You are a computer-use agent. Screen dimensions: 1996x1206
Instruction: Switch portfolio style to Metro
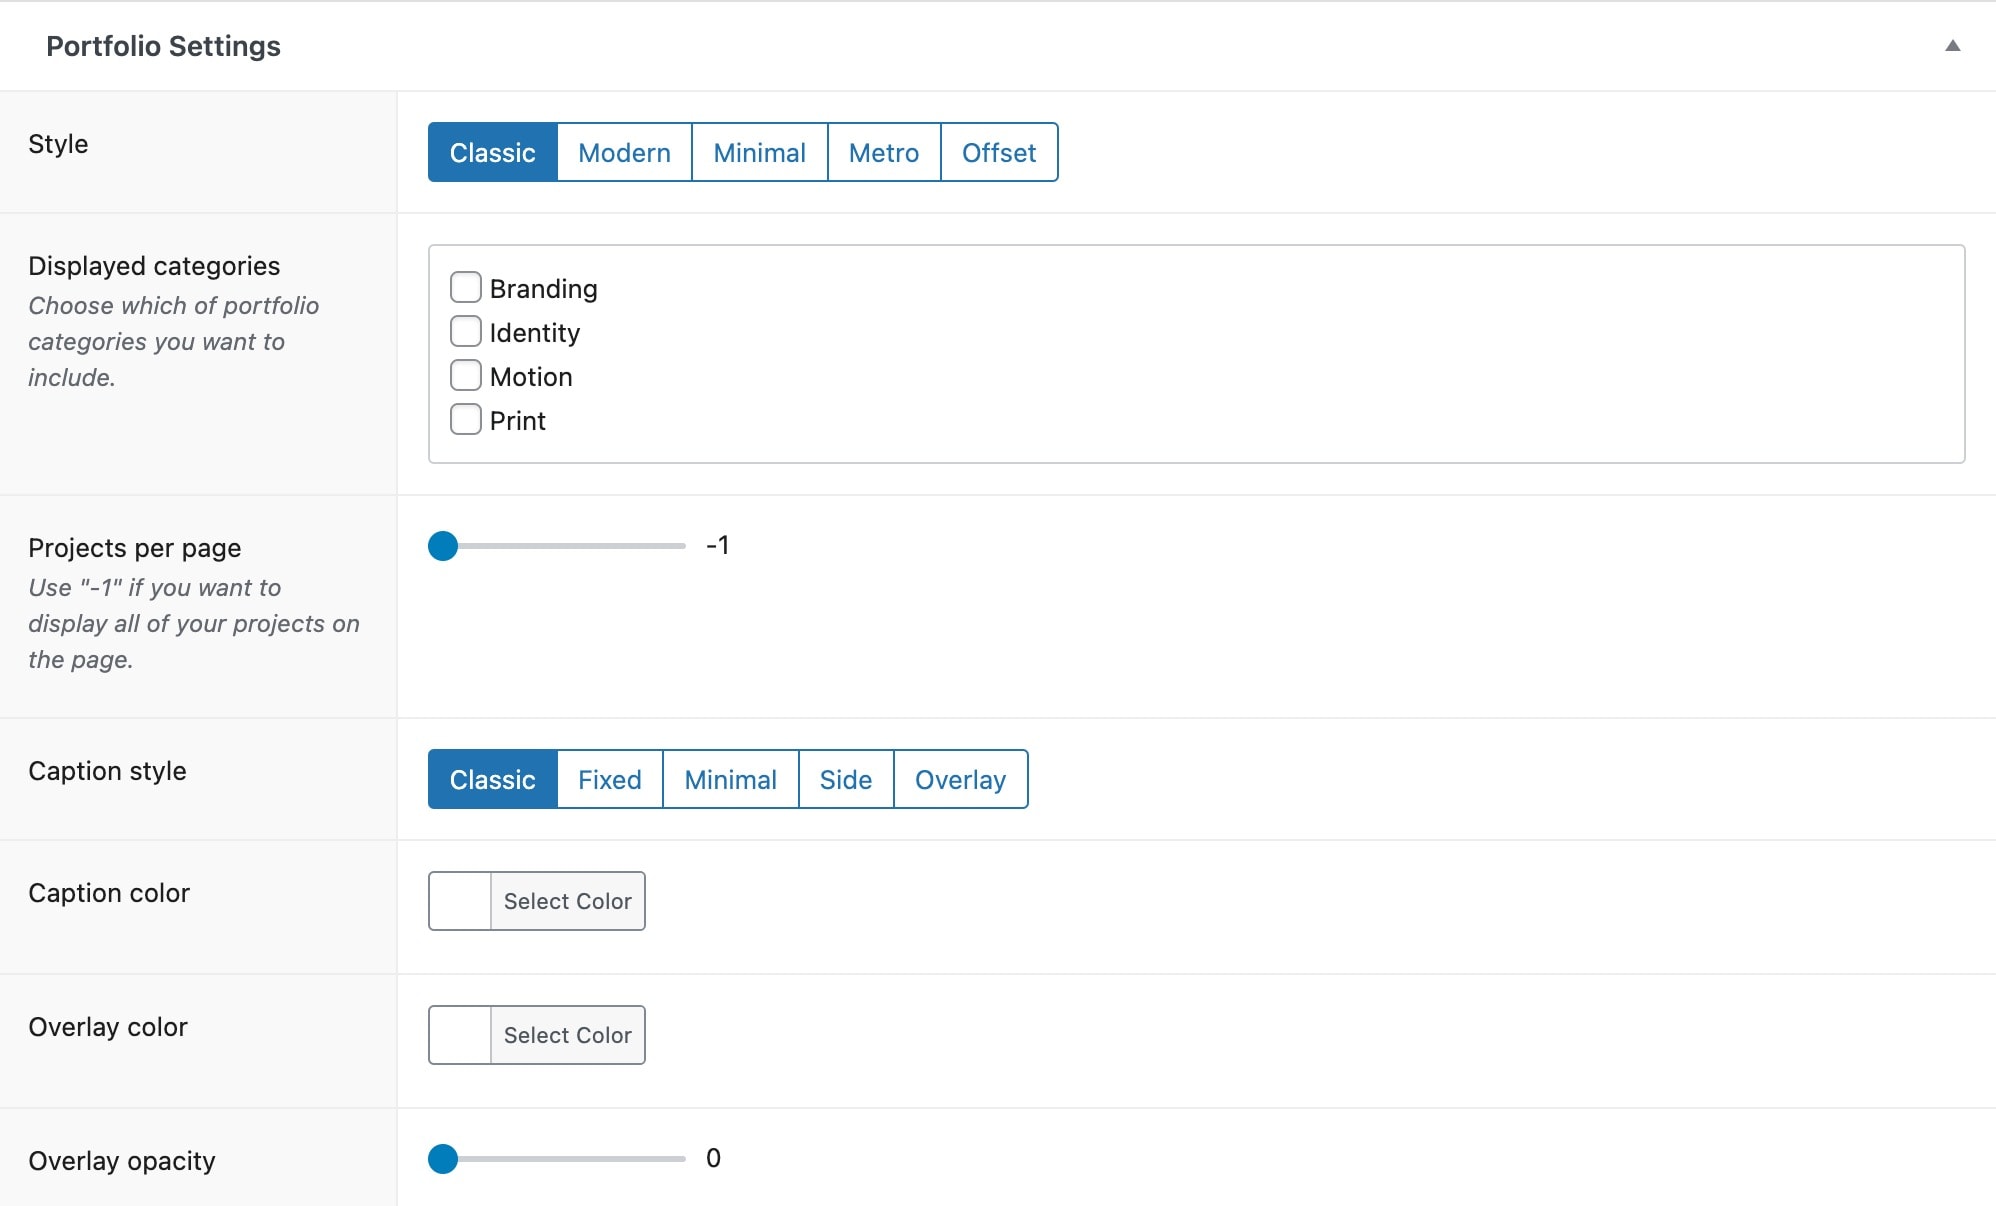point(884,152)
